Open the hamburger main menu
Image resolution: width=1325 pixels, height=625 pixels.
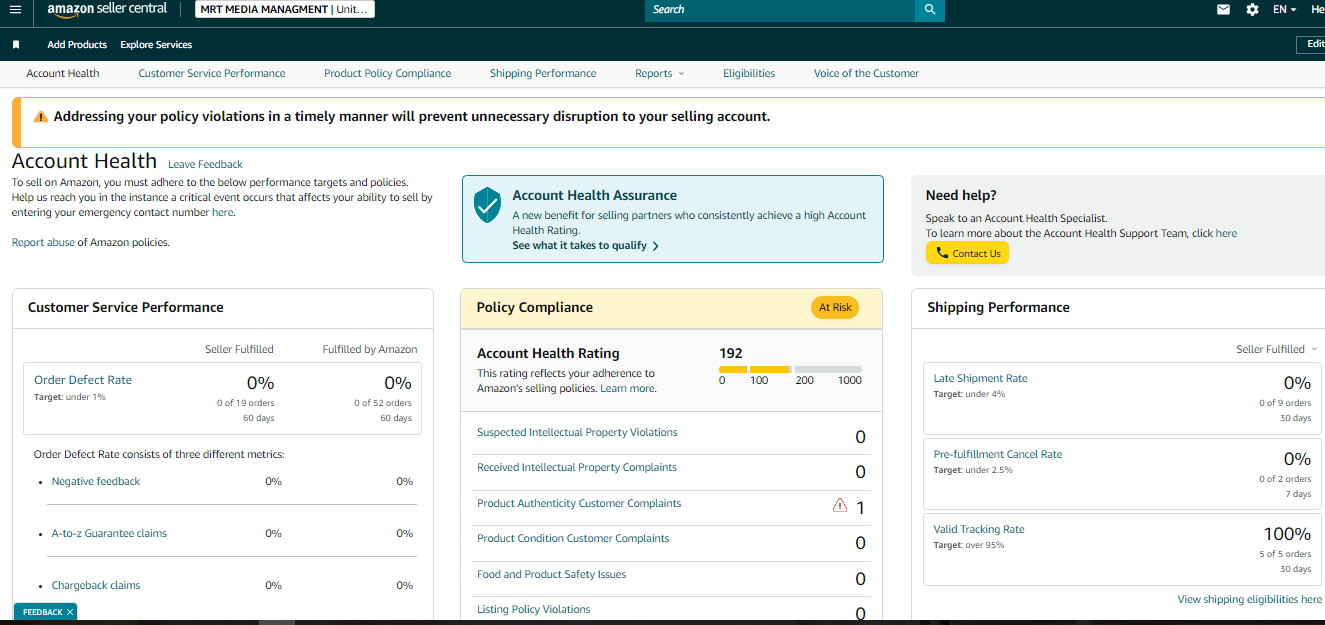coord(15,9)
